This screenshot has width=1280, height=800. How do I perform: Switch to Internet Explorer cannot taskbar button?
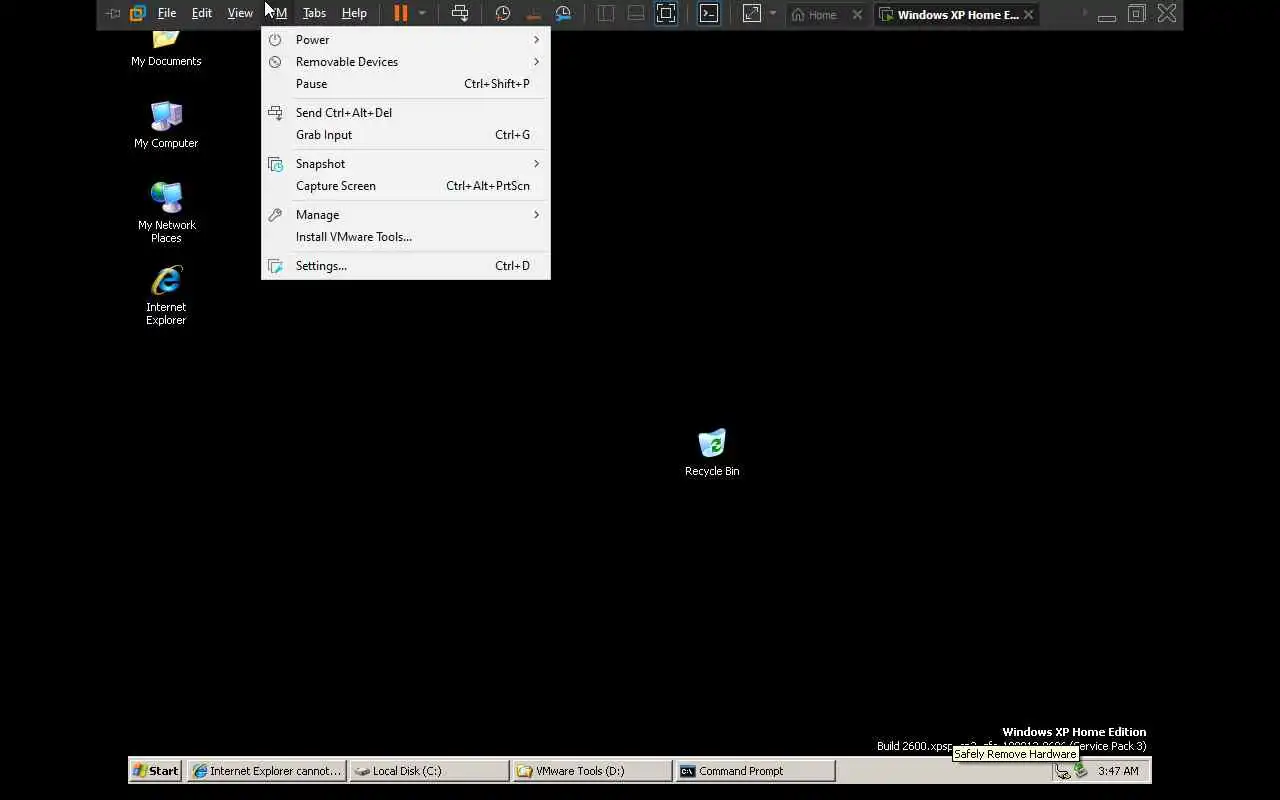[267, 771]
